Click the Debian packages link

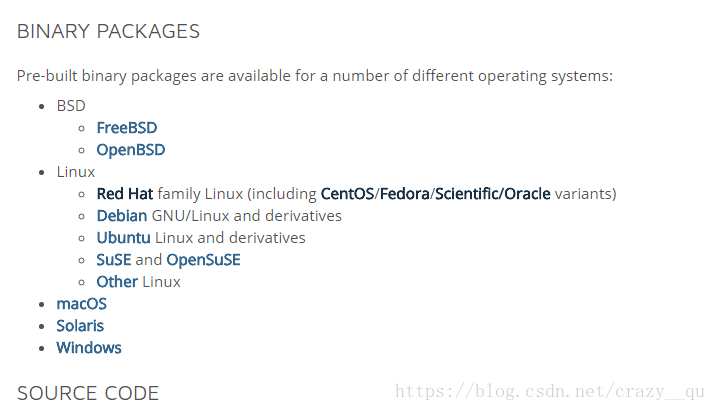coord(121,216)
